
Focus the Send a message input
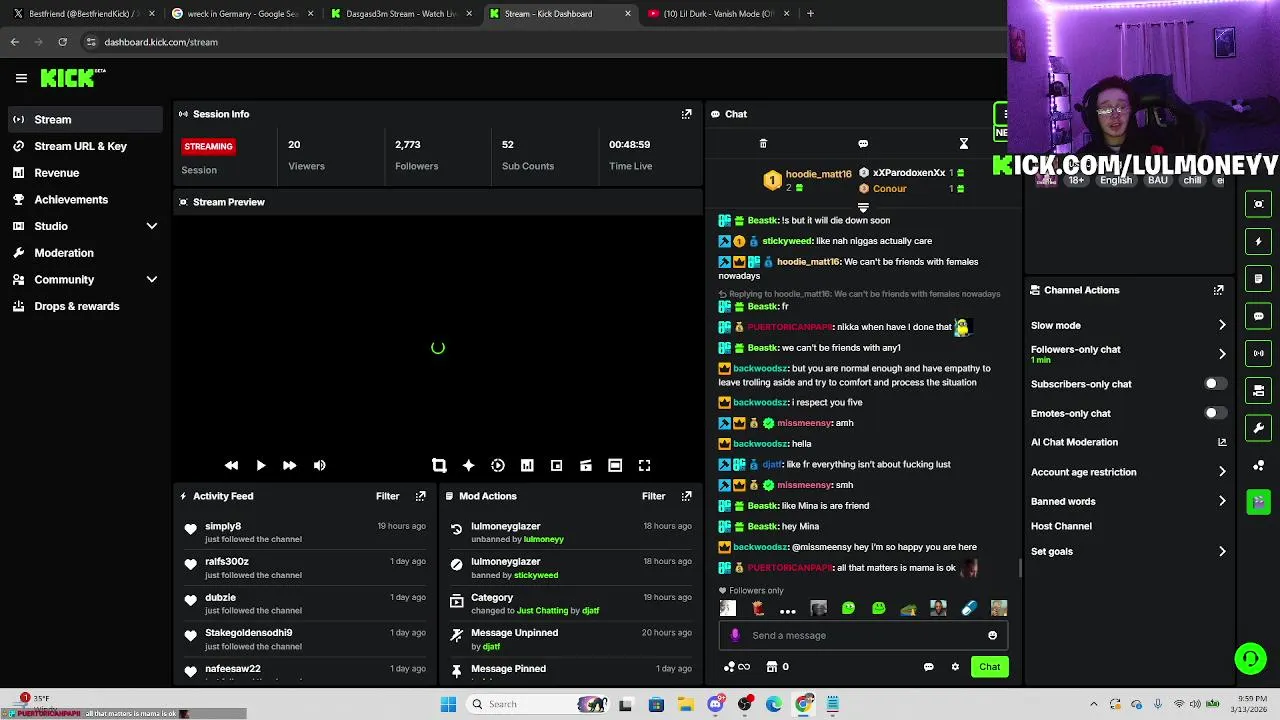click(x=865, y=635)
